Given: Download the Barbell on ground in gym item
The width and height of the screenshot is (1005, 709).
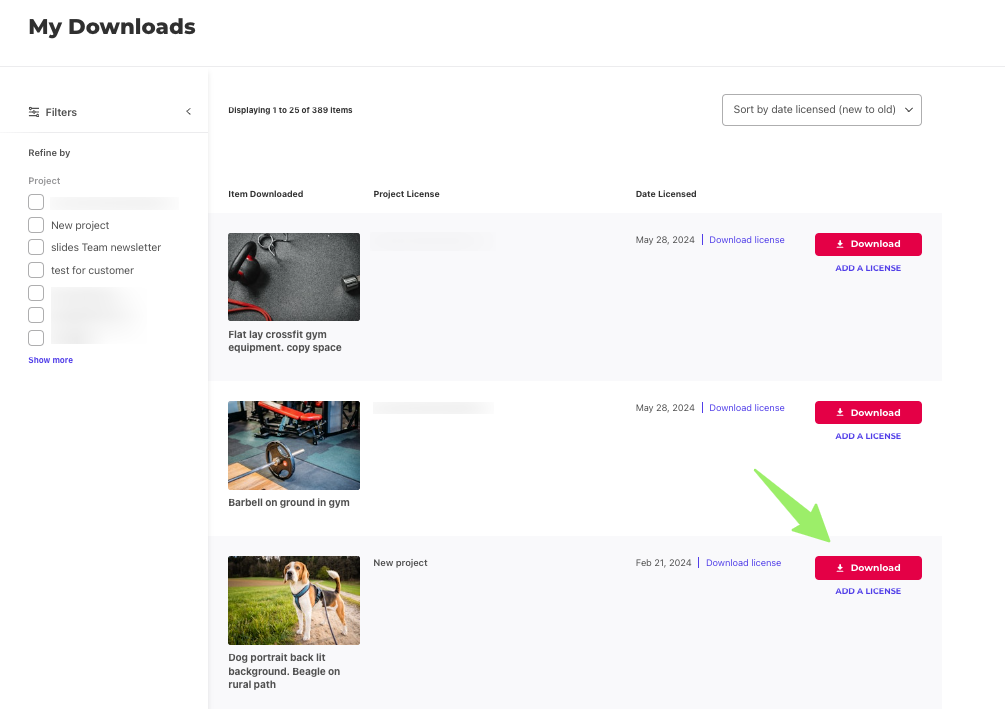Looking at the screenshot, I should pos(868,412).
